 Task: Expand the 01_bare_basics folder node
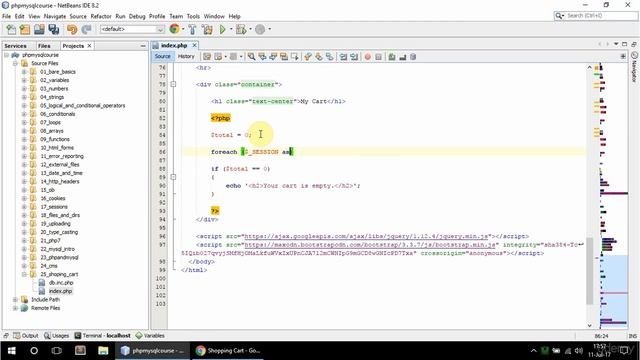[24, 72]
